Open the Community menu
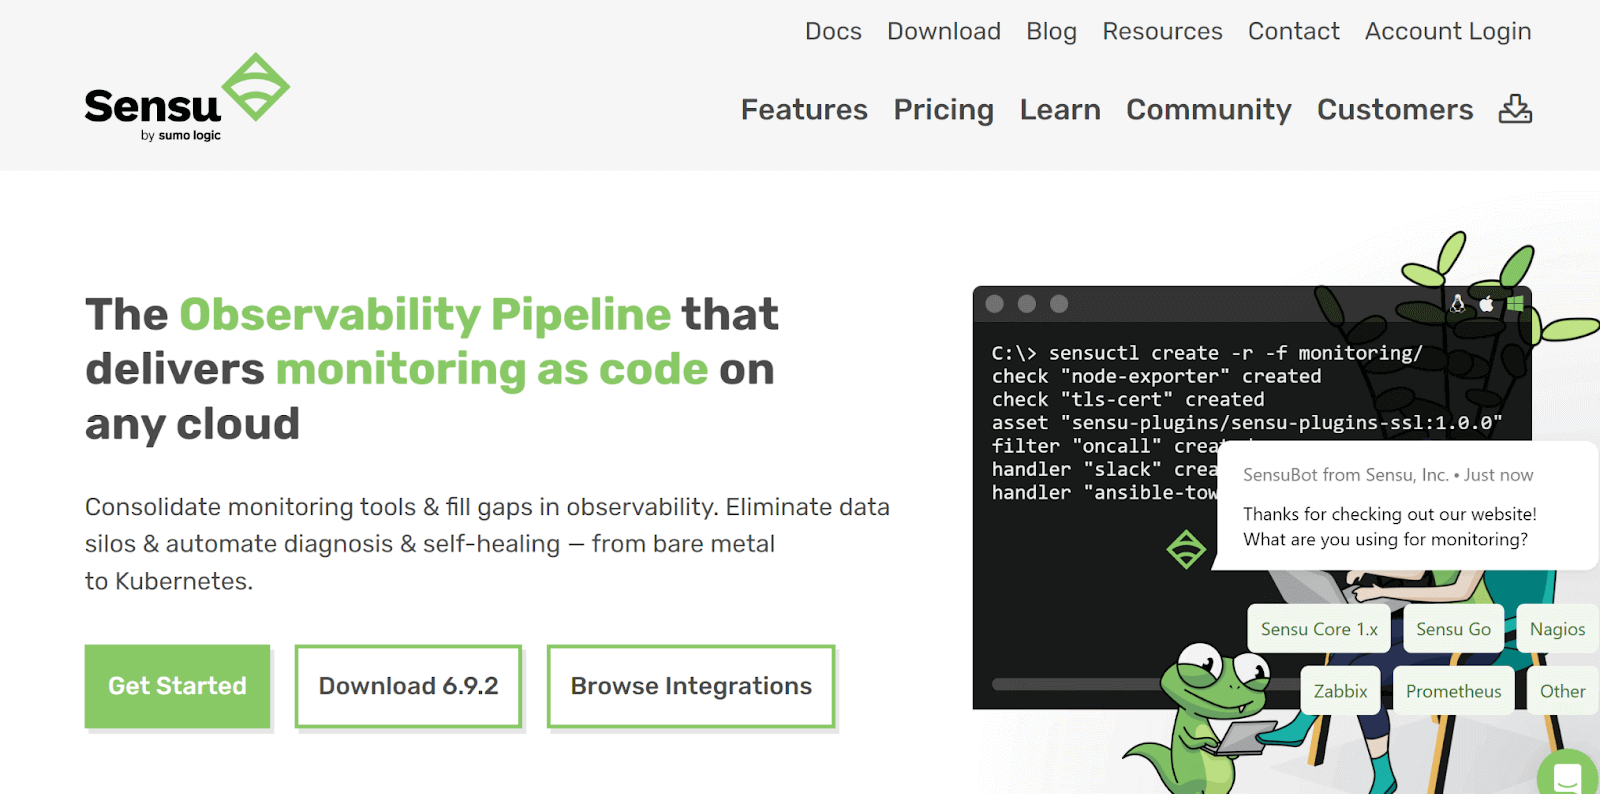The image size is (1600, 794). 1209,109
